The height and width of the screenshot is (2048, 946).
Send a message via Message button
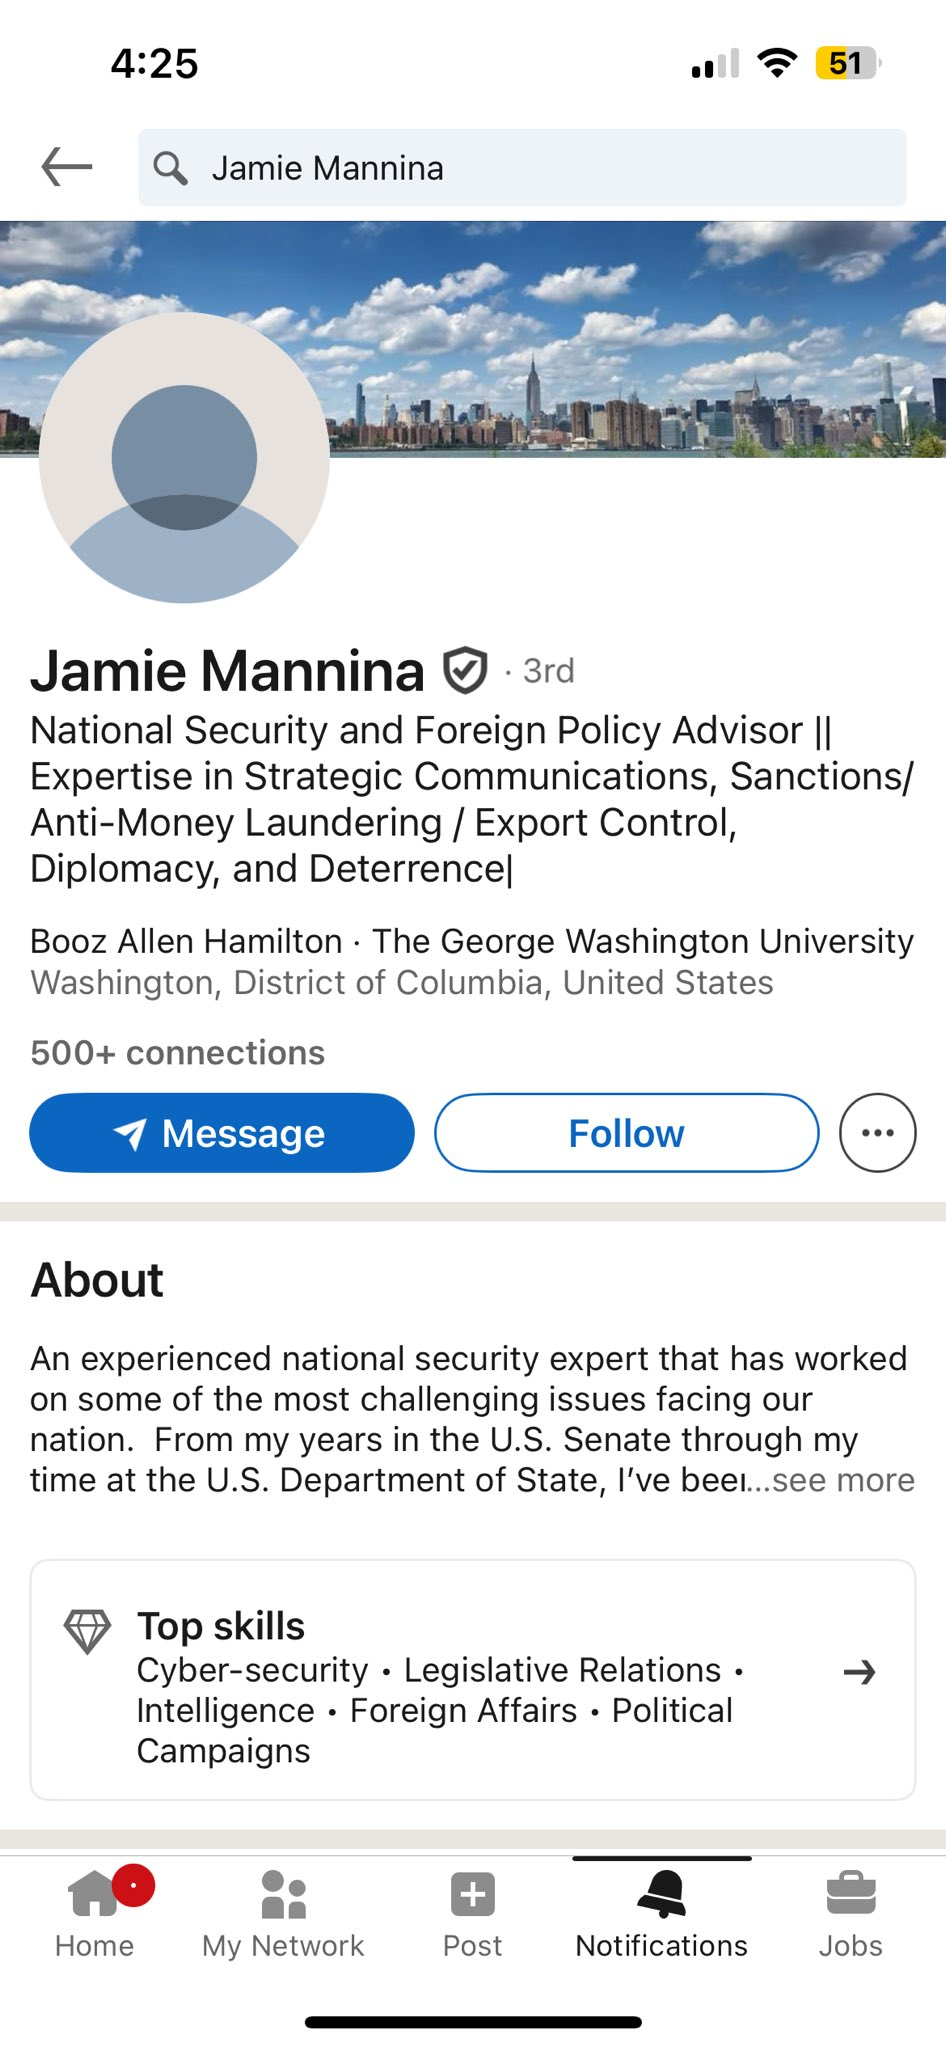click(222, 1133)
